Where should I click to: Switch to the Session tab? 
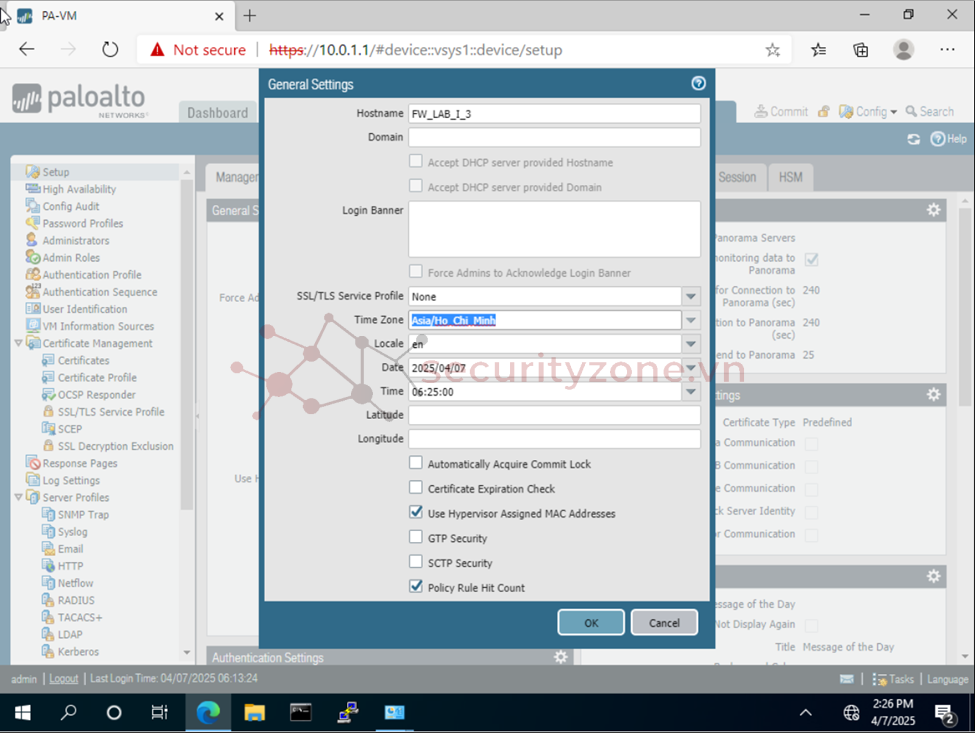tap(737, 177)
